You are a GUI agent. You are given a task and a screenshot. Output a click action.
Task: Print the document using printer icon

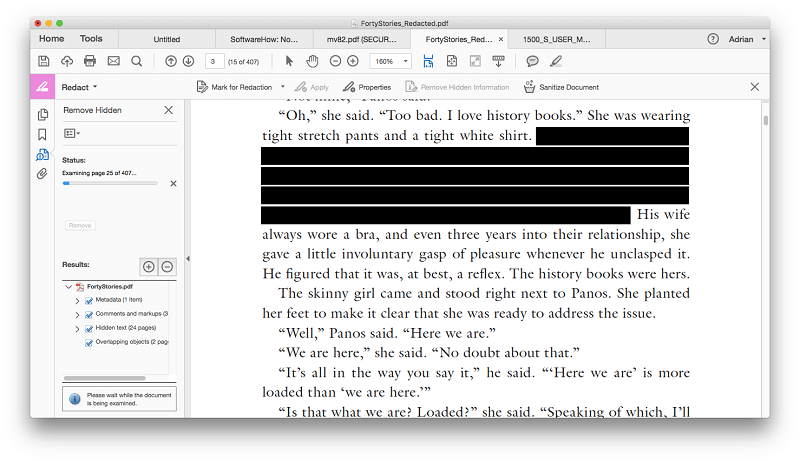coord(90,61)
